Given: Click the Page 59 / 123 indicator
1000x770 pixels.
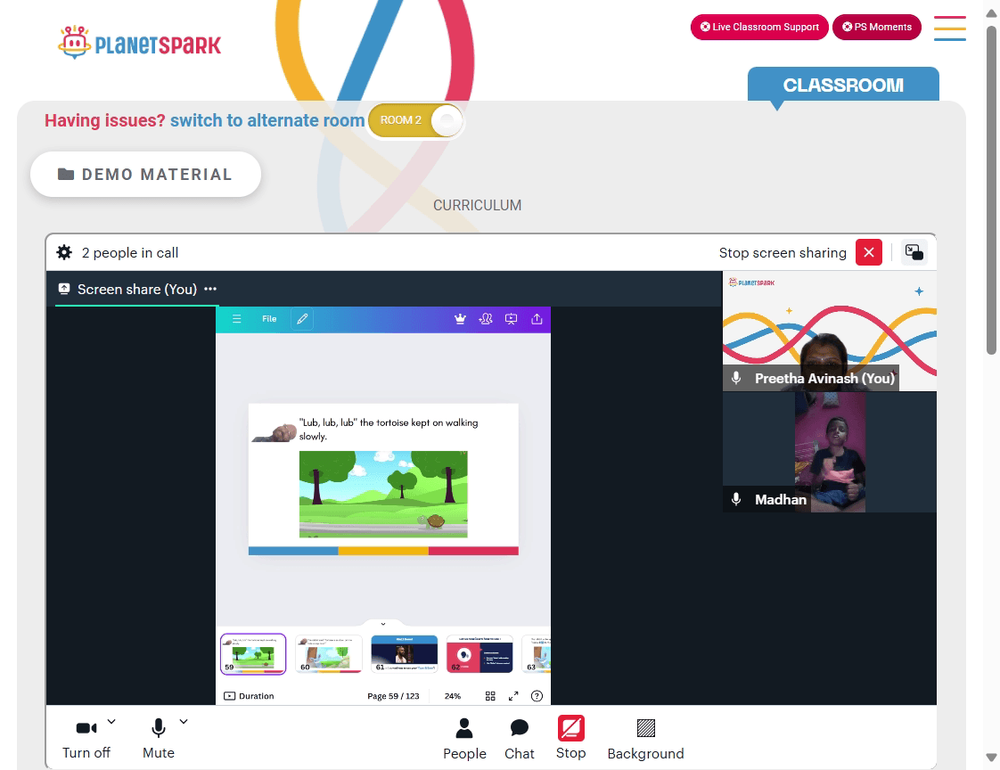Looking at the screenshot, I should click(393, 696).
